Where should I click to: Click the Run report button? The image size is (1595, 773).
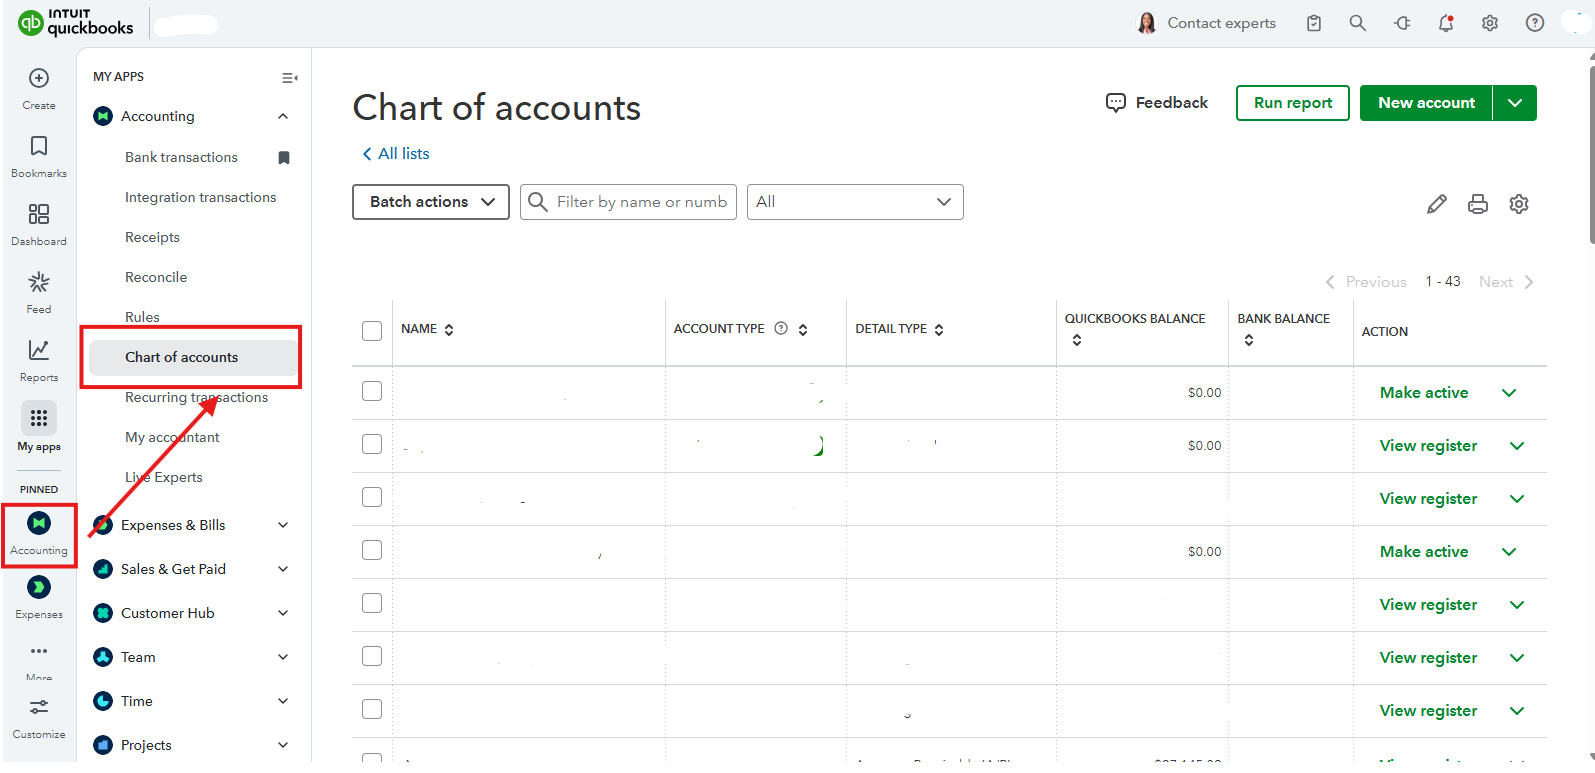(1292, 103)
